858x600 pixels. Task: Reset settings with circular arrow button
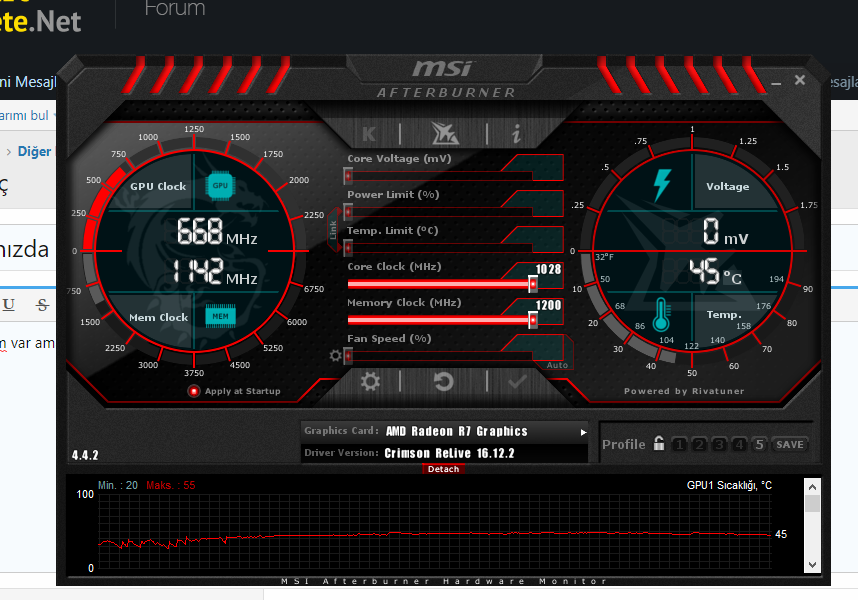(444, 381)
